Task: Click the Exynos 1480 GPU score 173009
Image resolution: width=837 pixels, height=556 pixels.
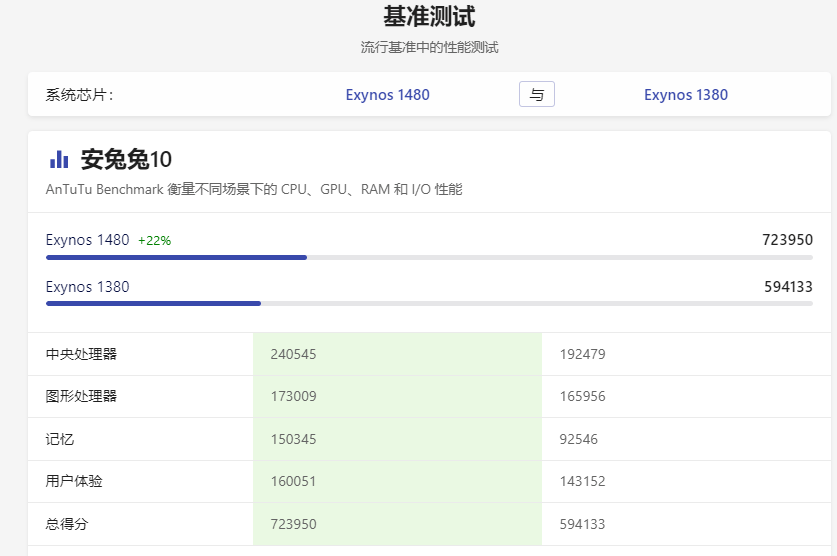Action: 293,396
